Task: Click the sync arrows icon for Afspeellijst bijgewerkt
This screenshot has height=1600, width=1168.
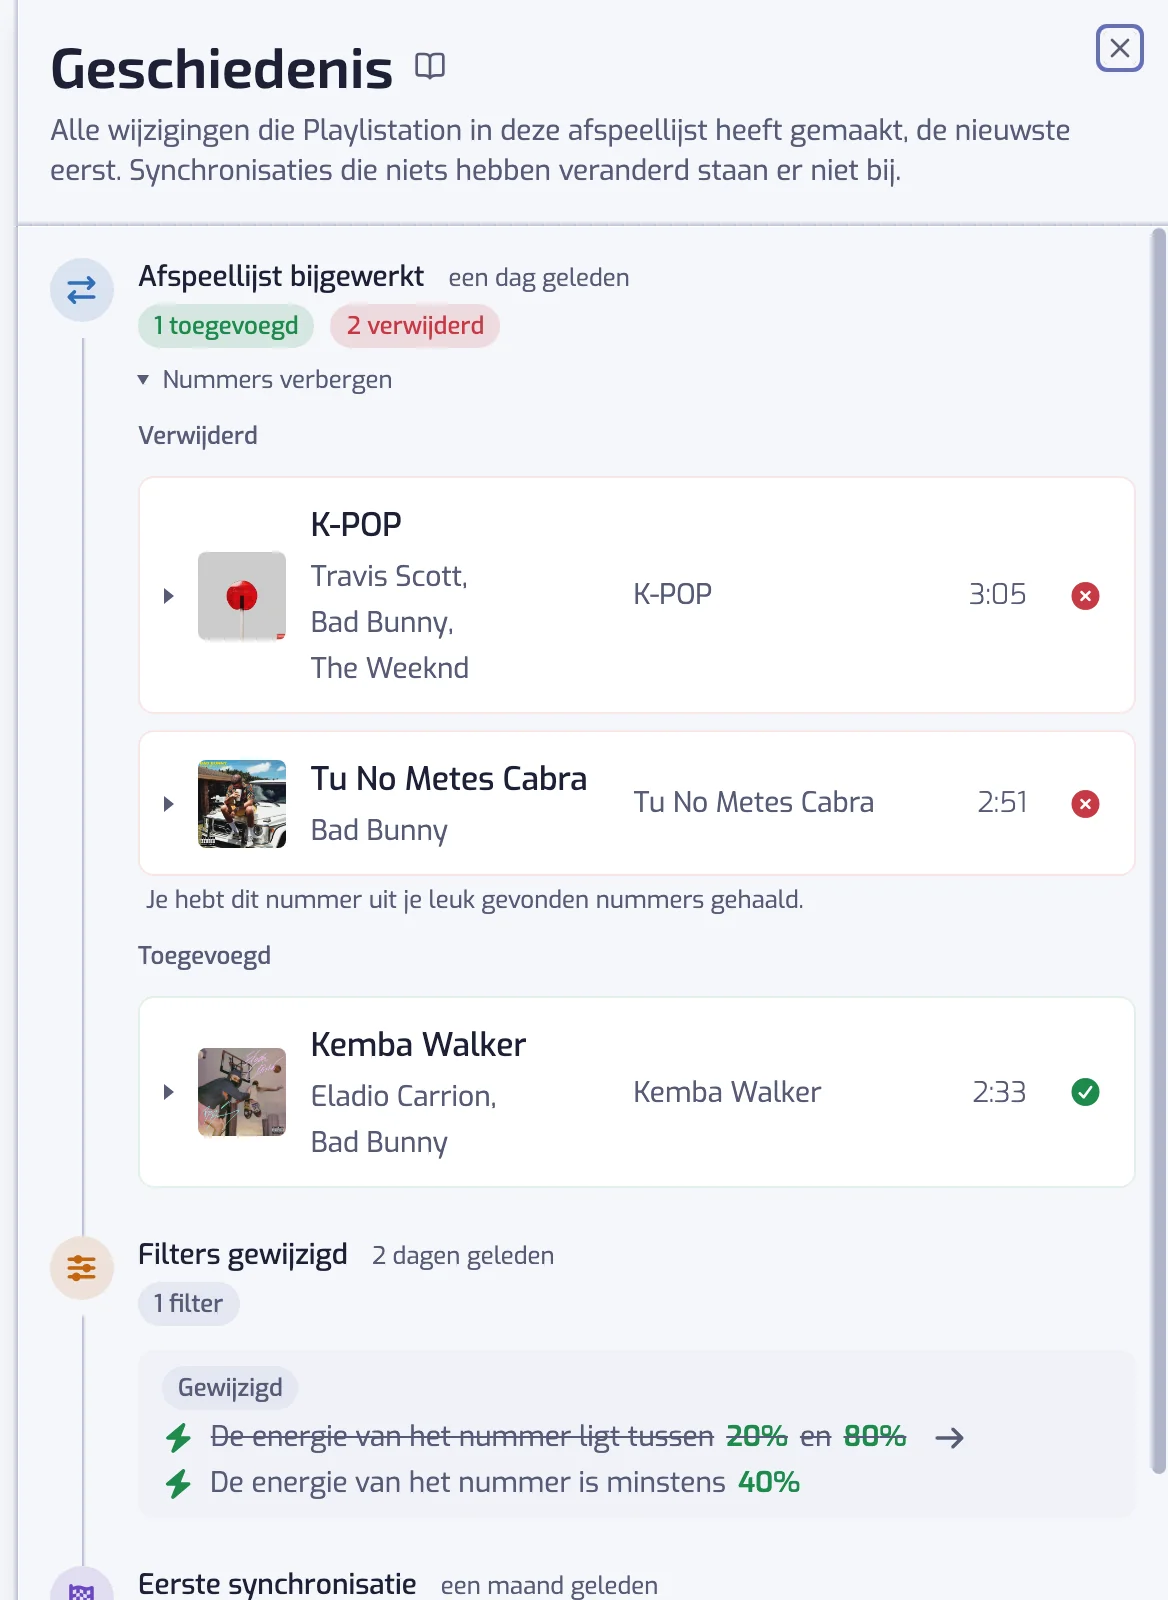Action: (x=82, y=290)
